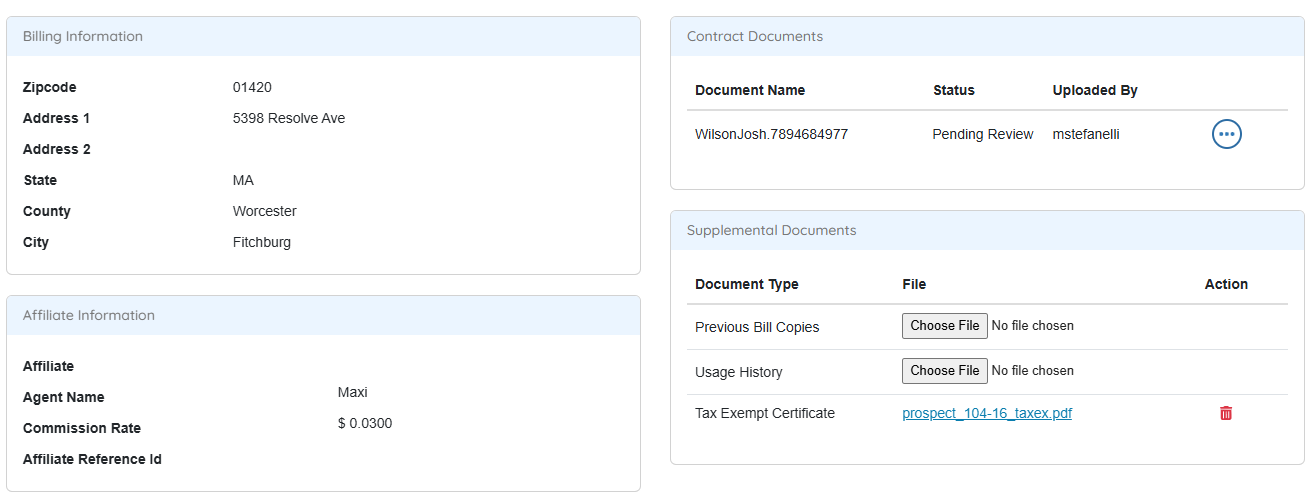Click the address 5398 Resolve Ave
Screen dimensions: 1315x504
pos(288,118)
